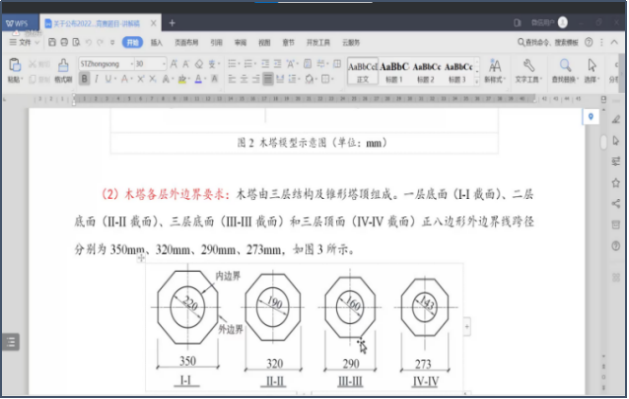
Task: Open the 审阅 ribbon tab
Action: tap(241, 43)
